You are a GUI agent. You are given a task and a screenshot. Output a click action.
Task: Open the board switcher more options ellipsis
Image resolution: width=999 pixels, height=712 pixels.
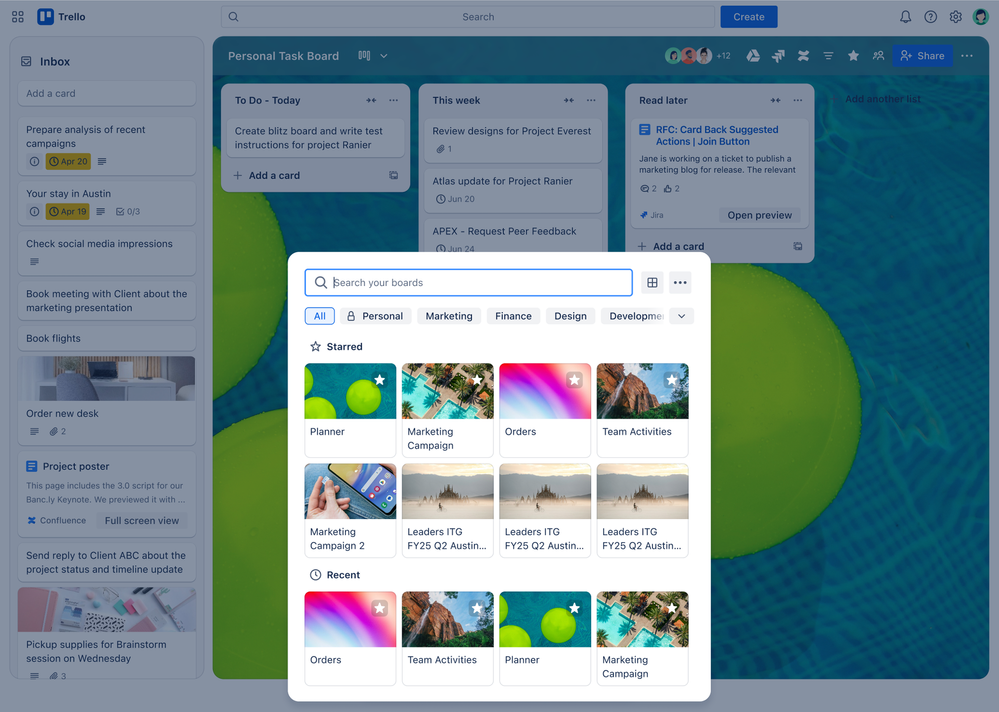coord(680,283)
